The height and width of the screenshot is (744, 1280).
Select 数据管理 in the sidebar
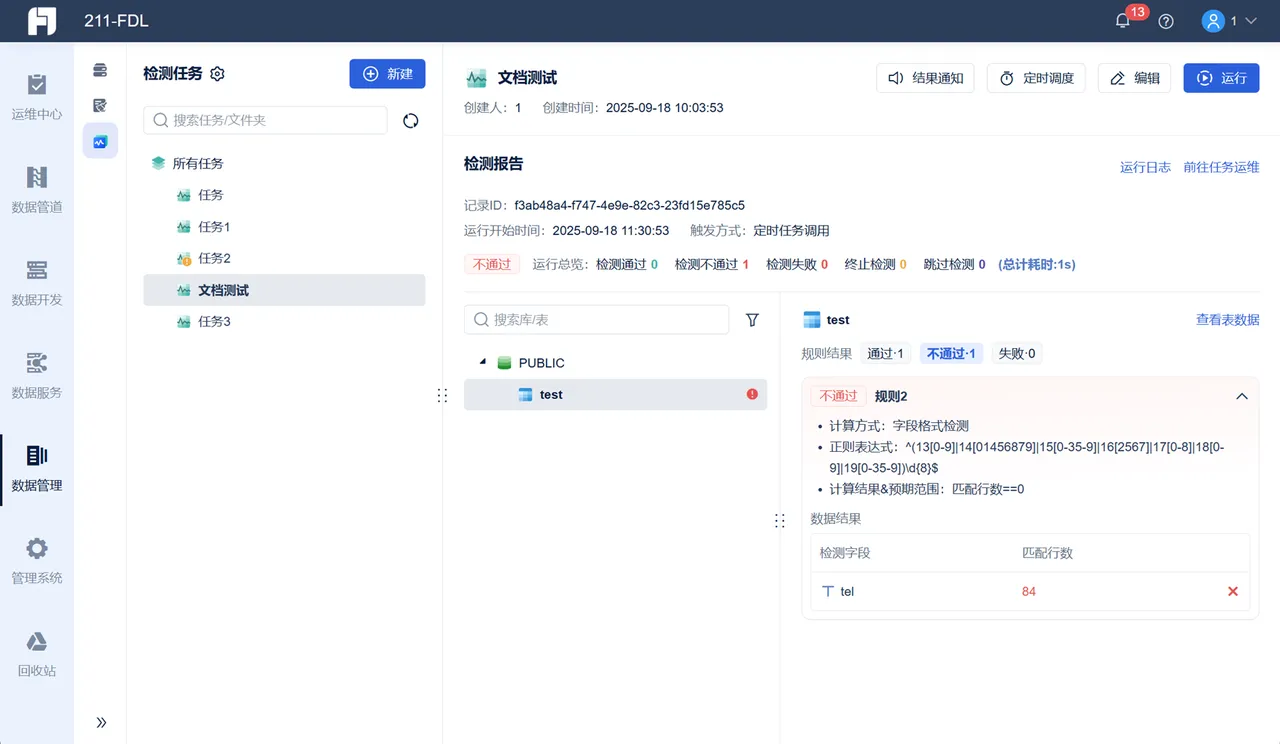pos(37,469)
